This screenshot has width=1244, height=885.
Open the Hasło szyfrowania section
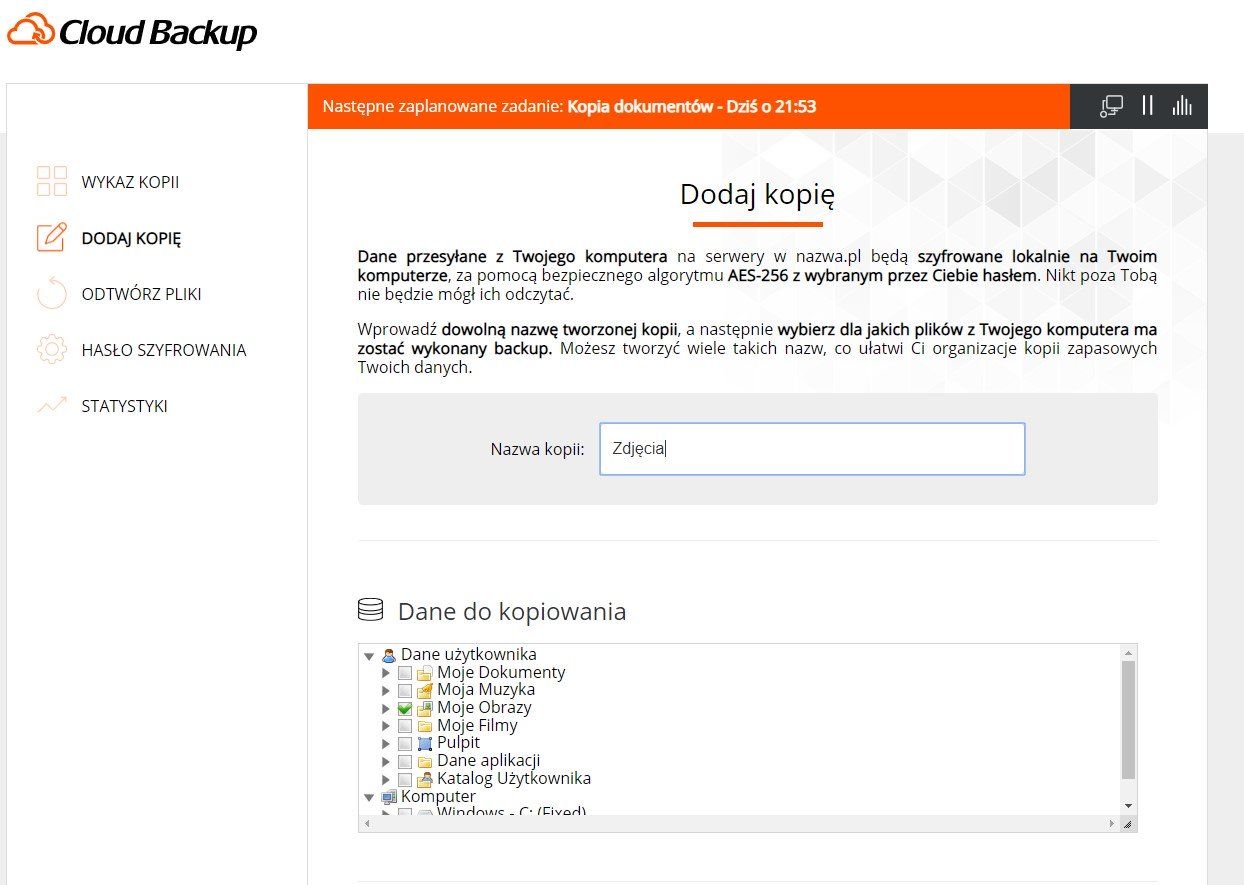click(x=163, y=350)
